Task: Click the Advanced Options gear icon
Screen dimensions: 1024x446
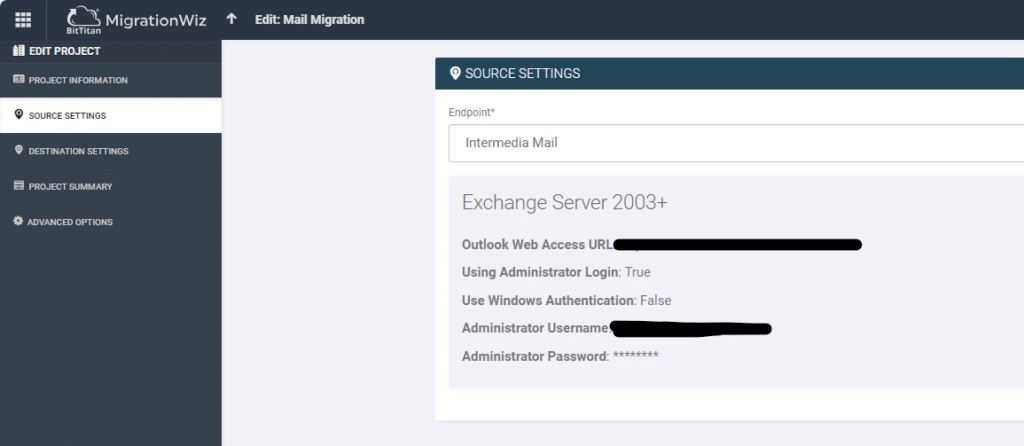Action: [x=18, y=221]
